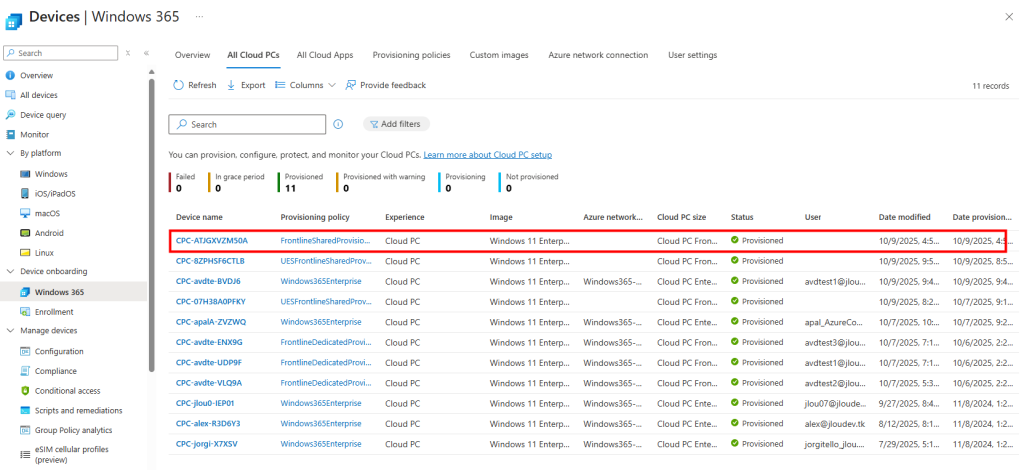Sort by Device name column header
Screen dimensions: 1024x470
point(199,217)
